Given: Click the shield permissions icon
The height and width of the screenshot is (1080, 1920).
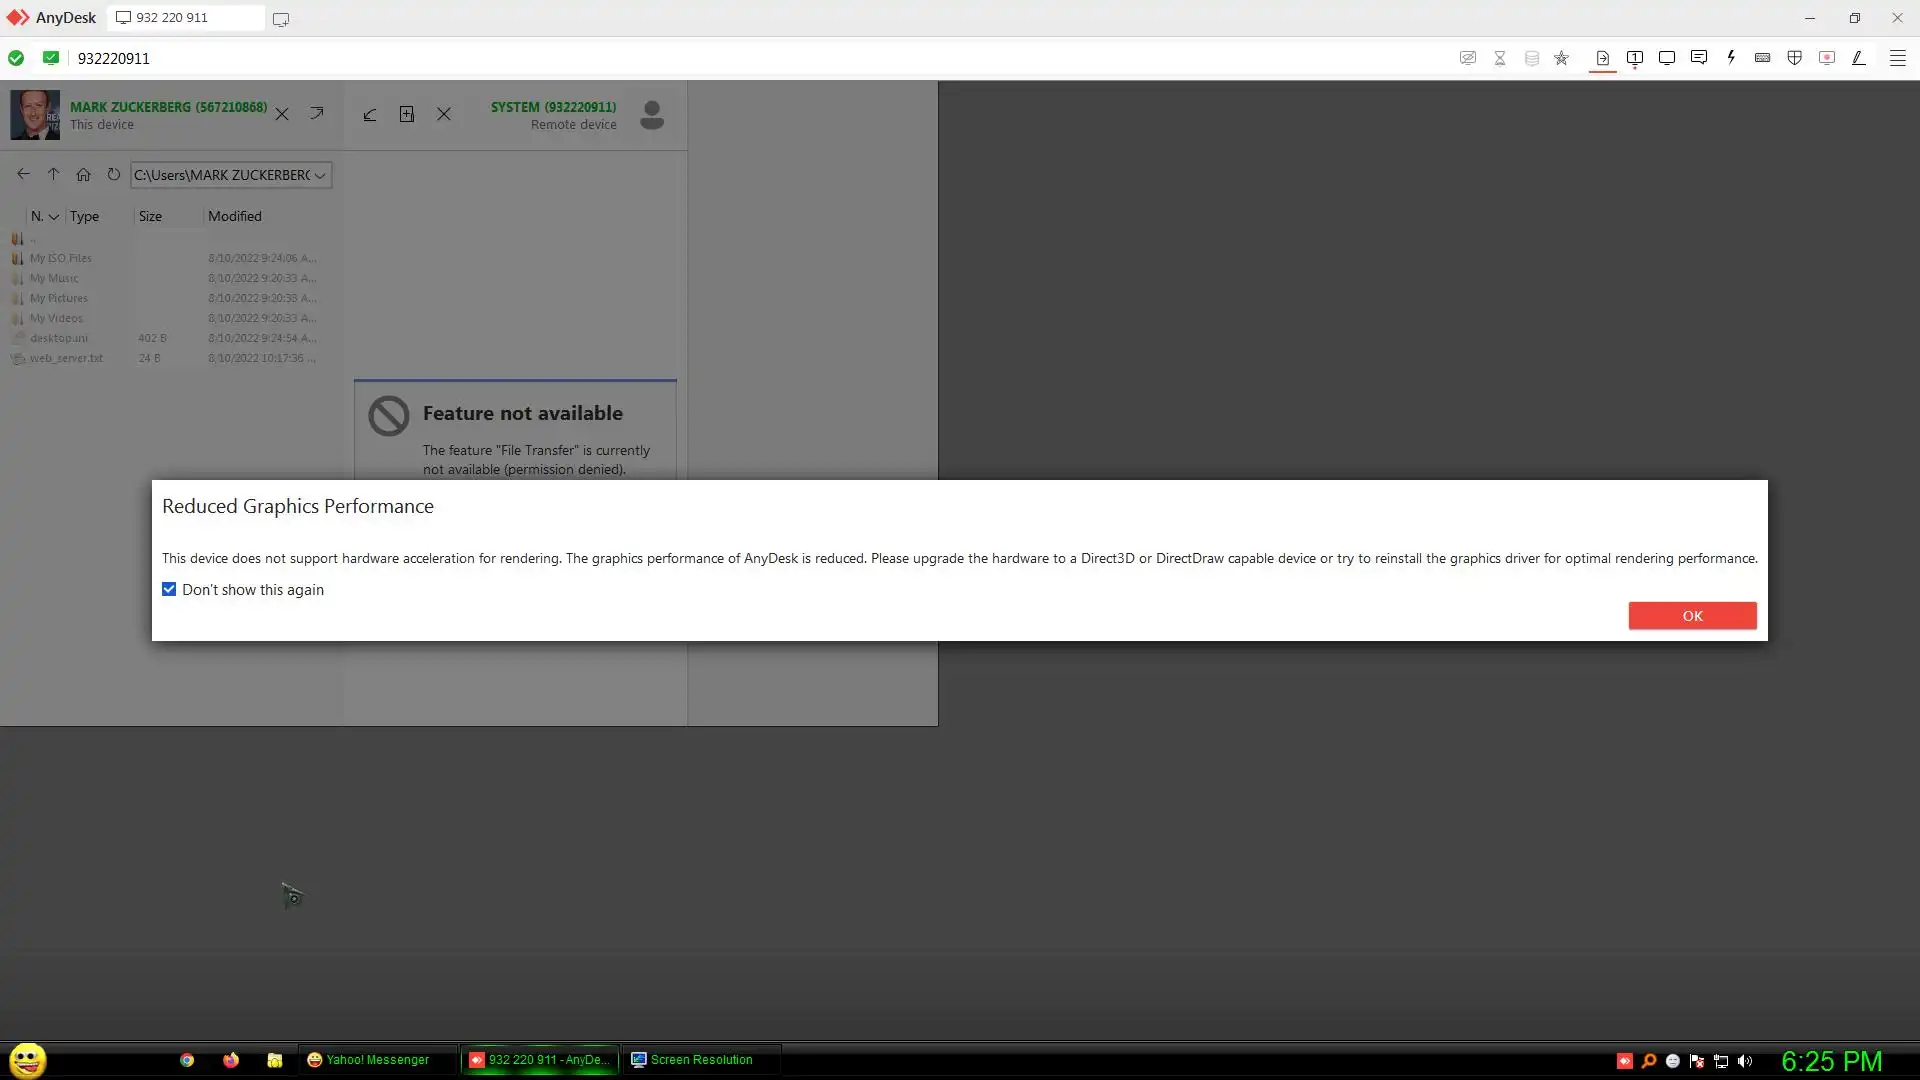Looking at the screenshot, I should (x=1795, y=58).
